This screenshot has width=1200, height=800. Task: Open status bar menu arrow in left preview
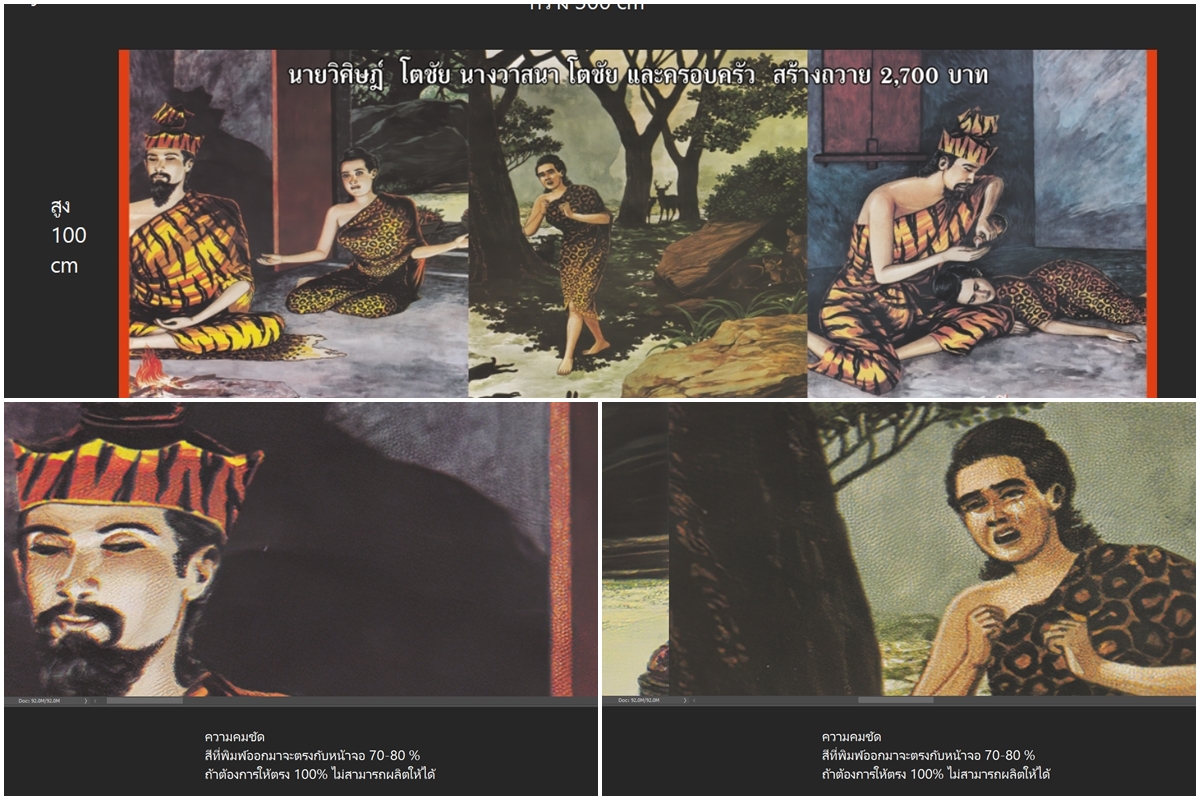86,701
